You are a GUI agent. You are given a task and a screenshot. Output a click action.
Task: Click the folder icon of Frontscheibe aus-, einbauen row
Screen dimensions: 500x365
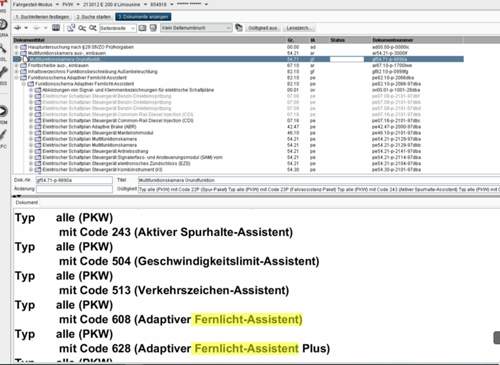pos(23,65)
